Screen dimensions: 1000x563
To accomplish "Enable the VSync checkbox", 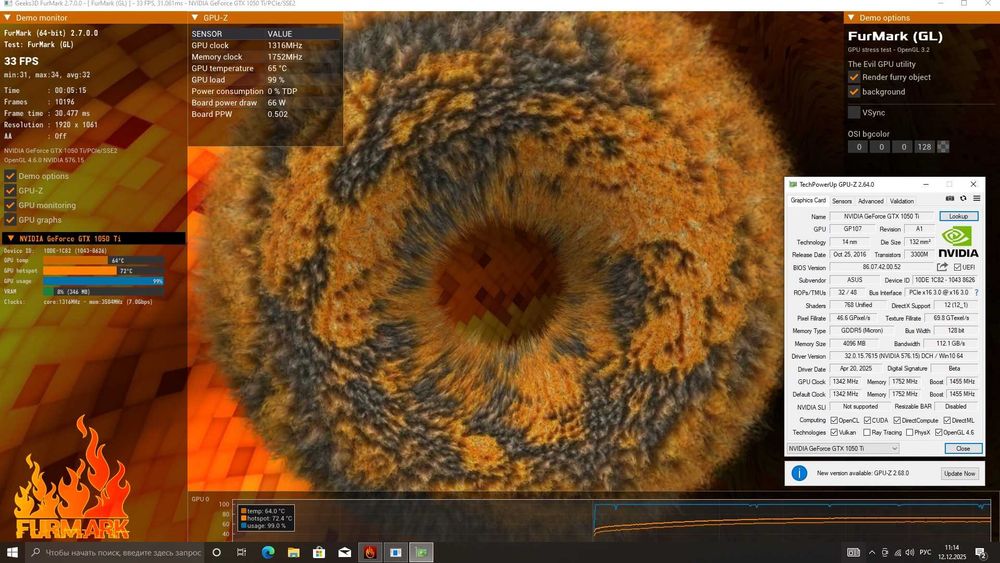I will coord(854,112).
